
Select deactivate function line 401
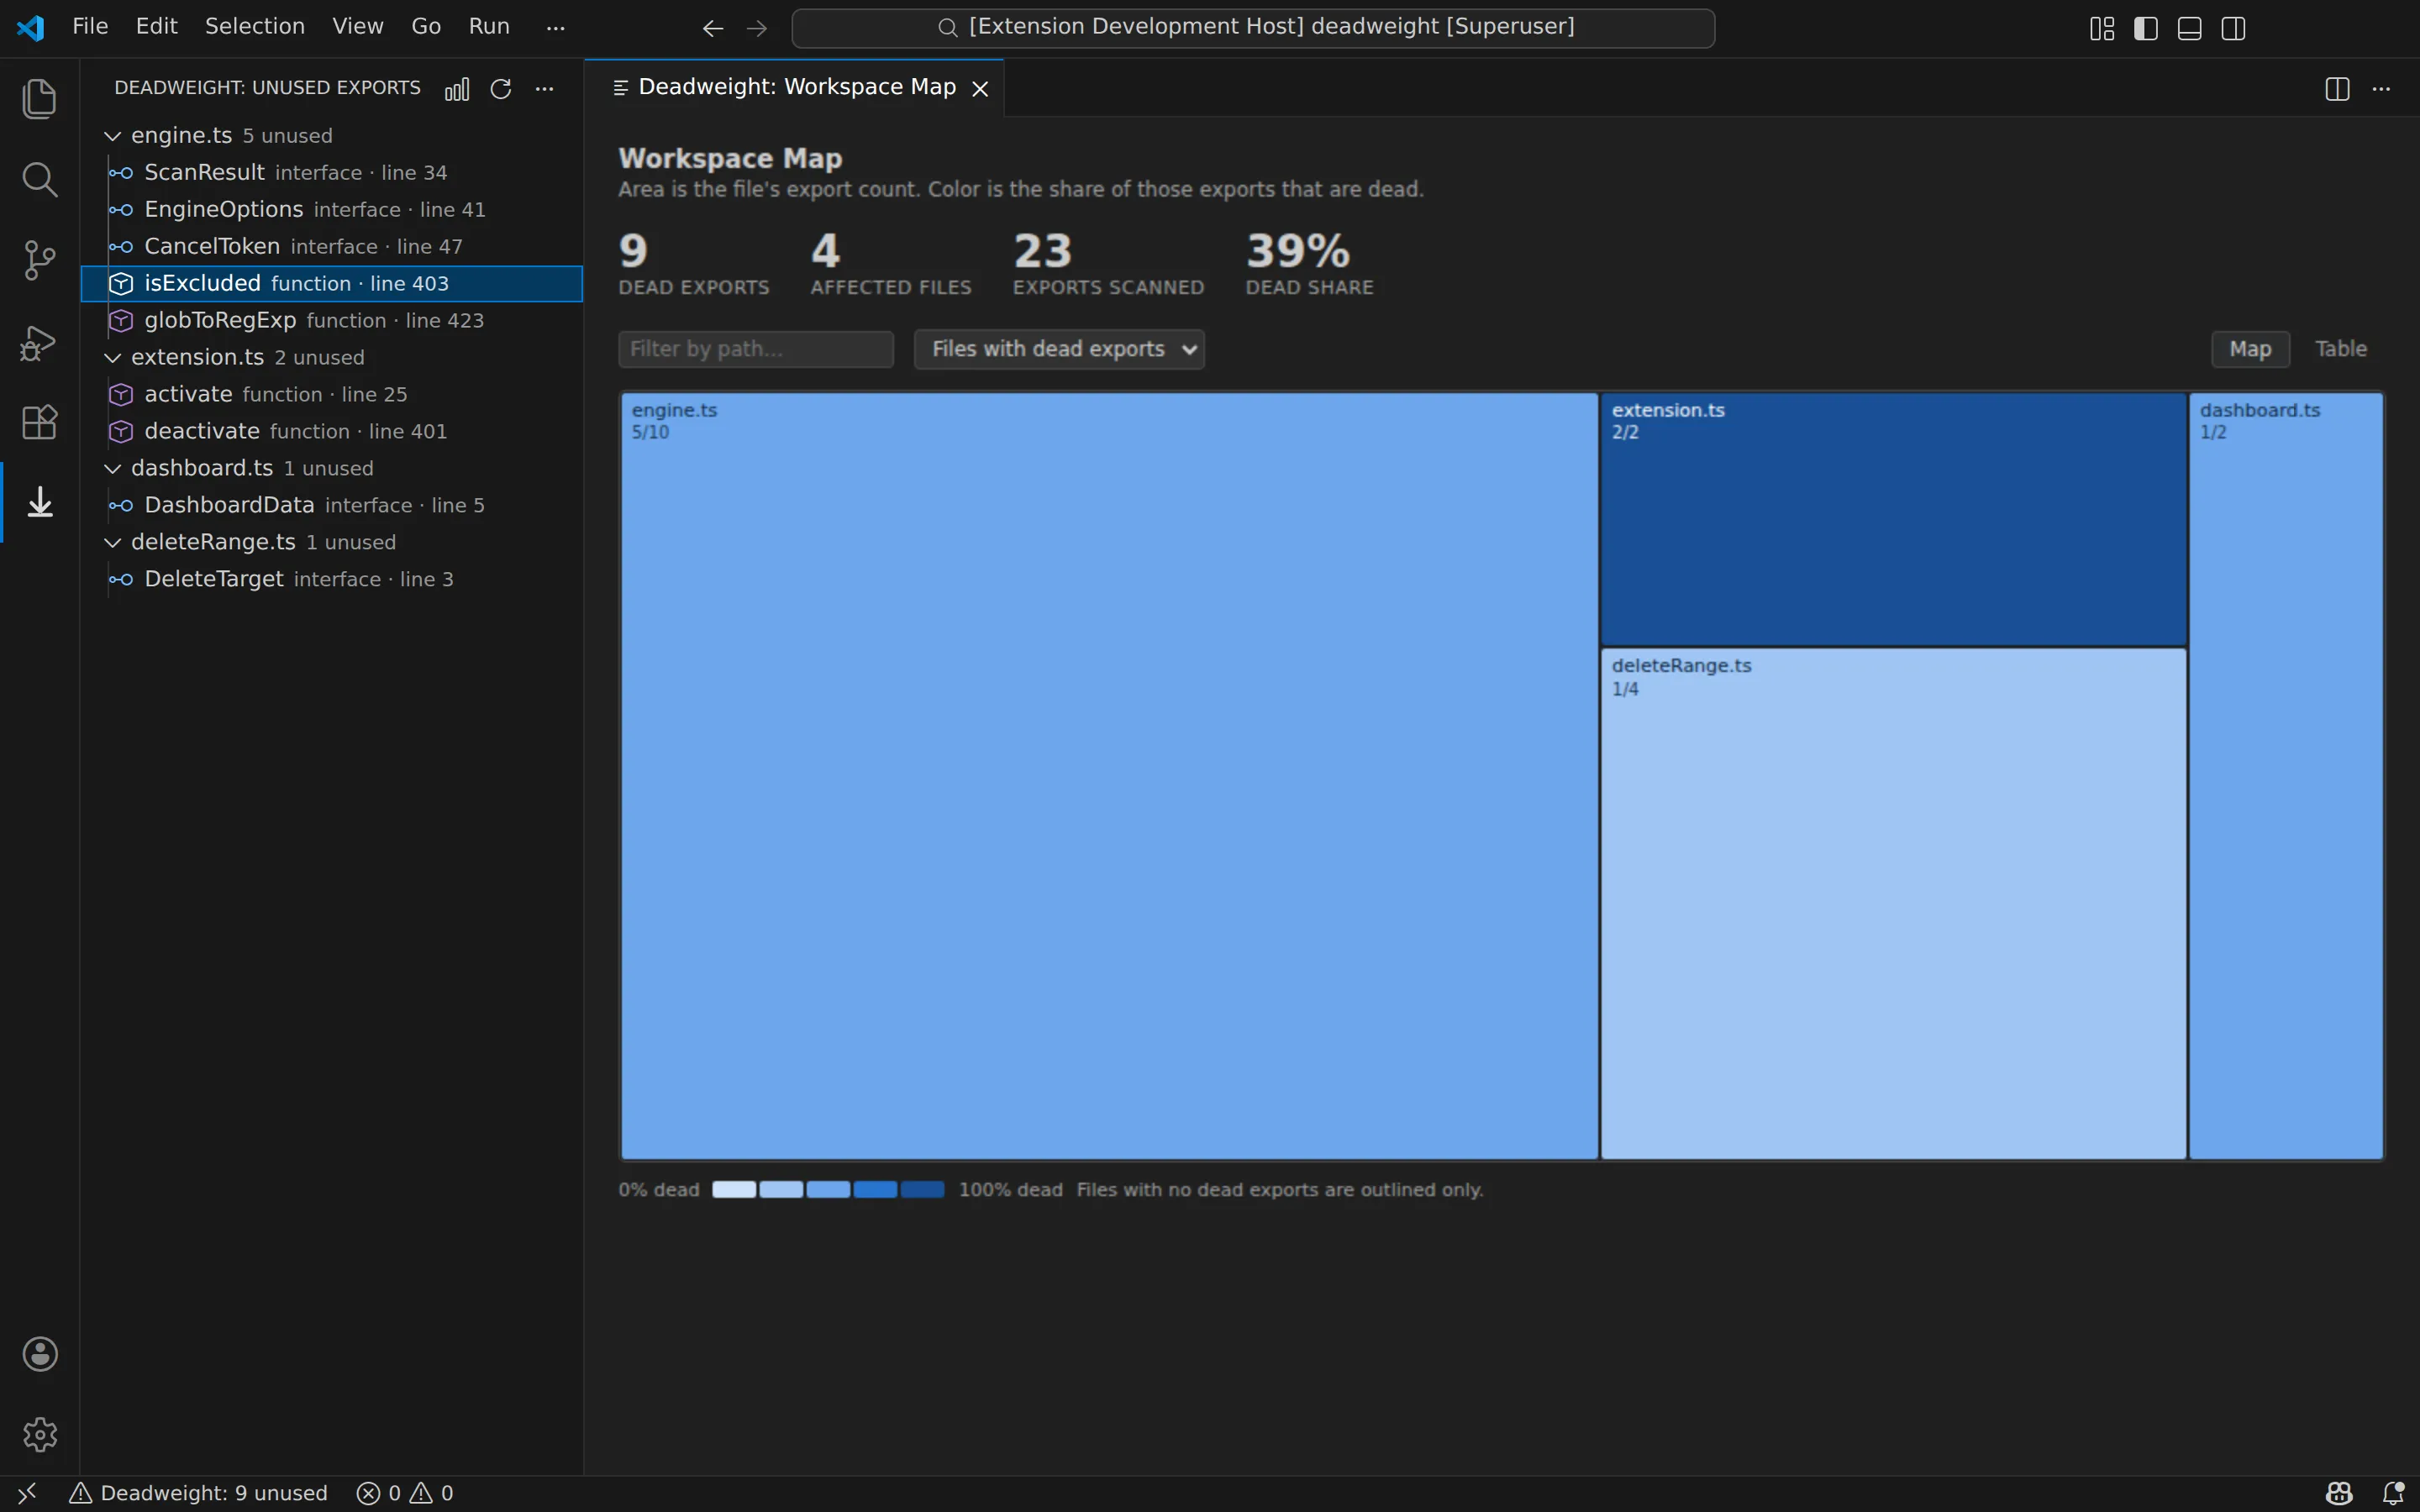(x=332, y=432)
